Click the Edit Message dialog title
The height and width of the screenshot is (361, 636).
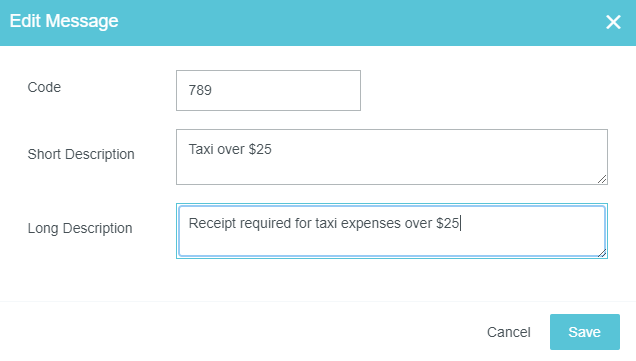coord(64,21)
